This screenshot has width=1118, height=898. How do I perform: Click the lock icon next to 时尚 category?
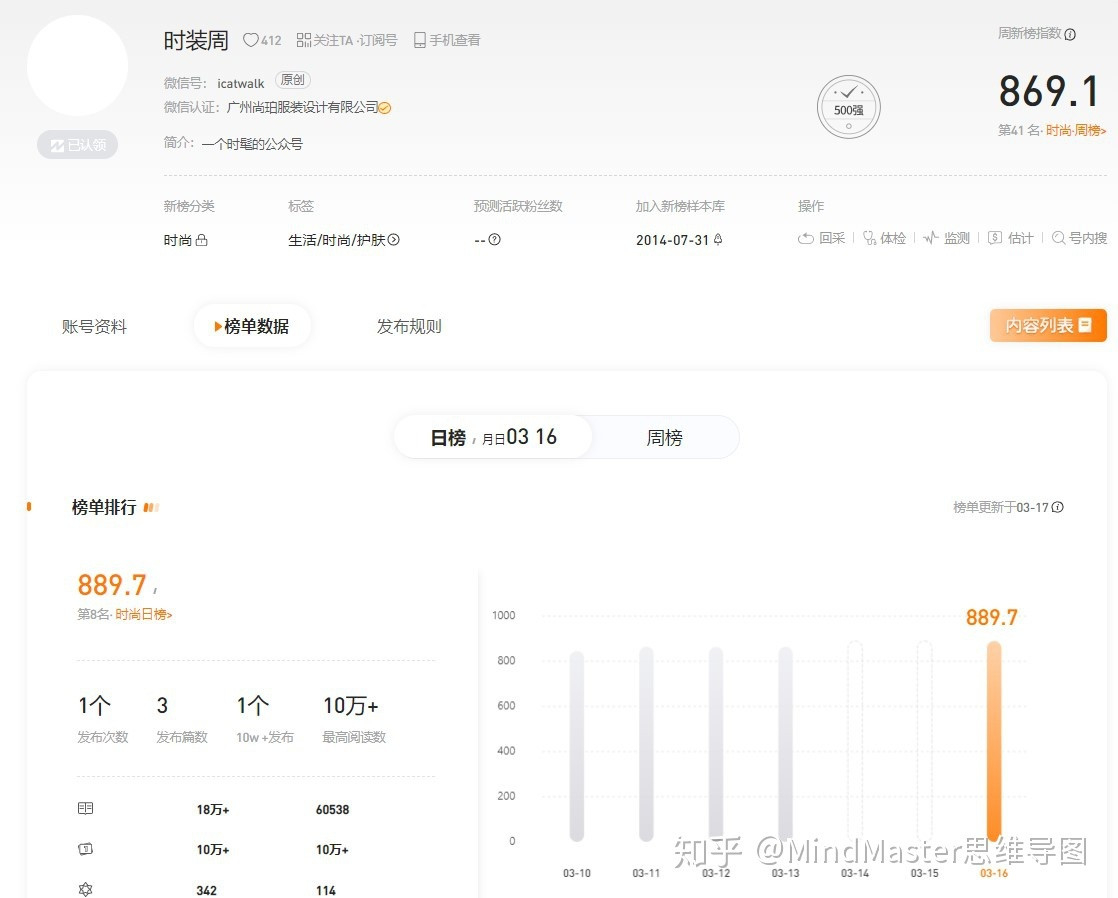202,239
